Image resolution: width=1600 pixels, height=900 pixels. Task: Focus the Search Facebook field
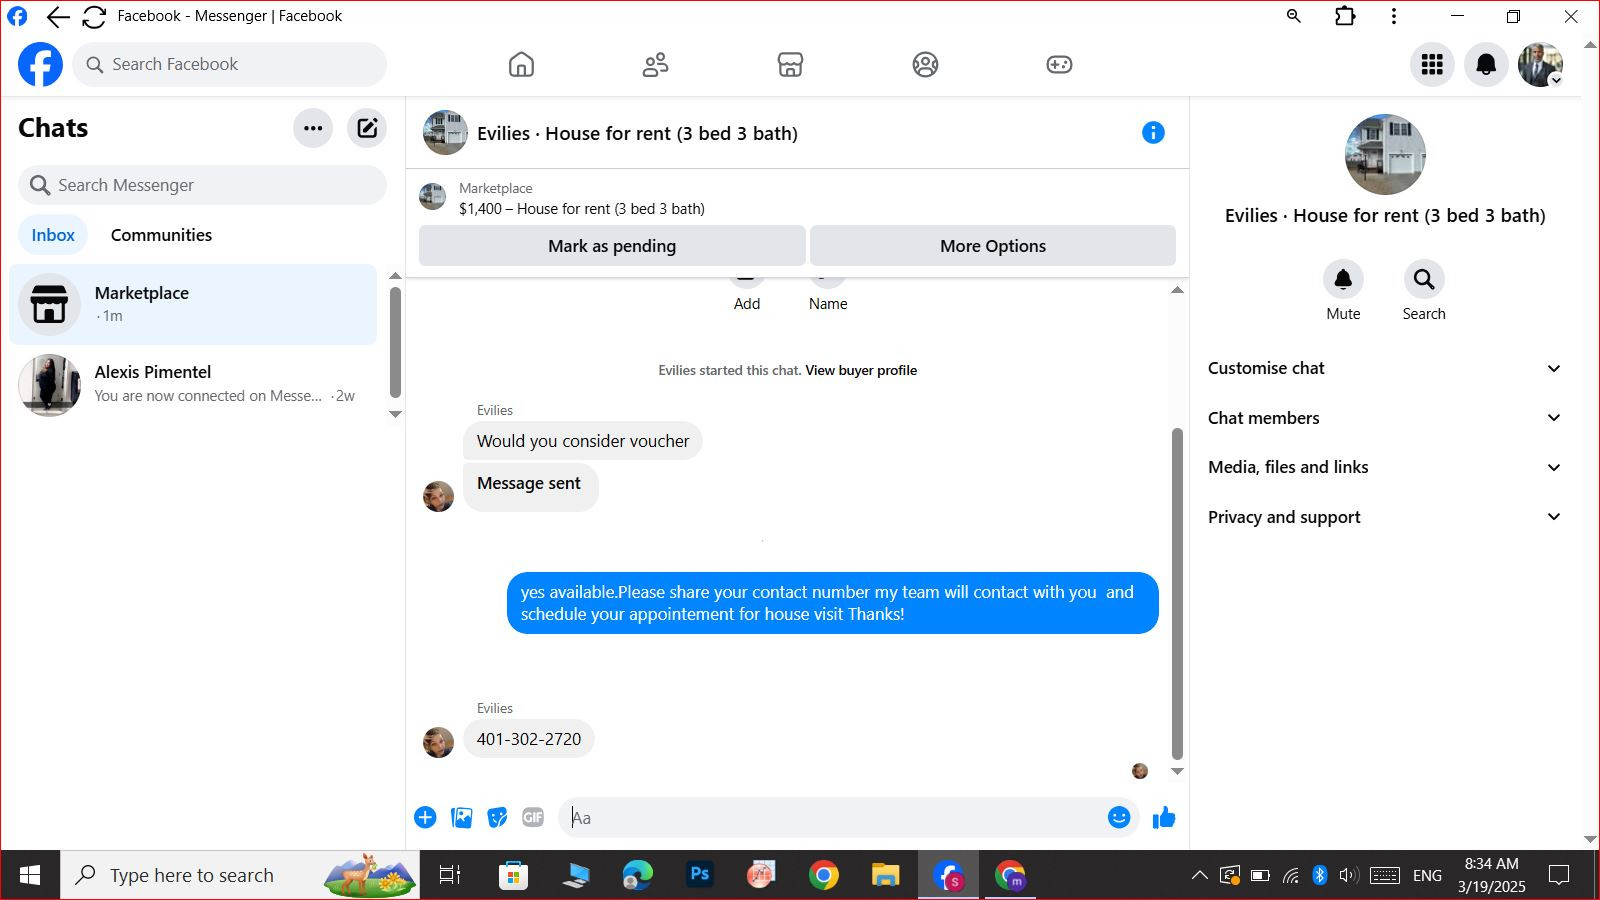pyautogui.click(x=229, y=65)
